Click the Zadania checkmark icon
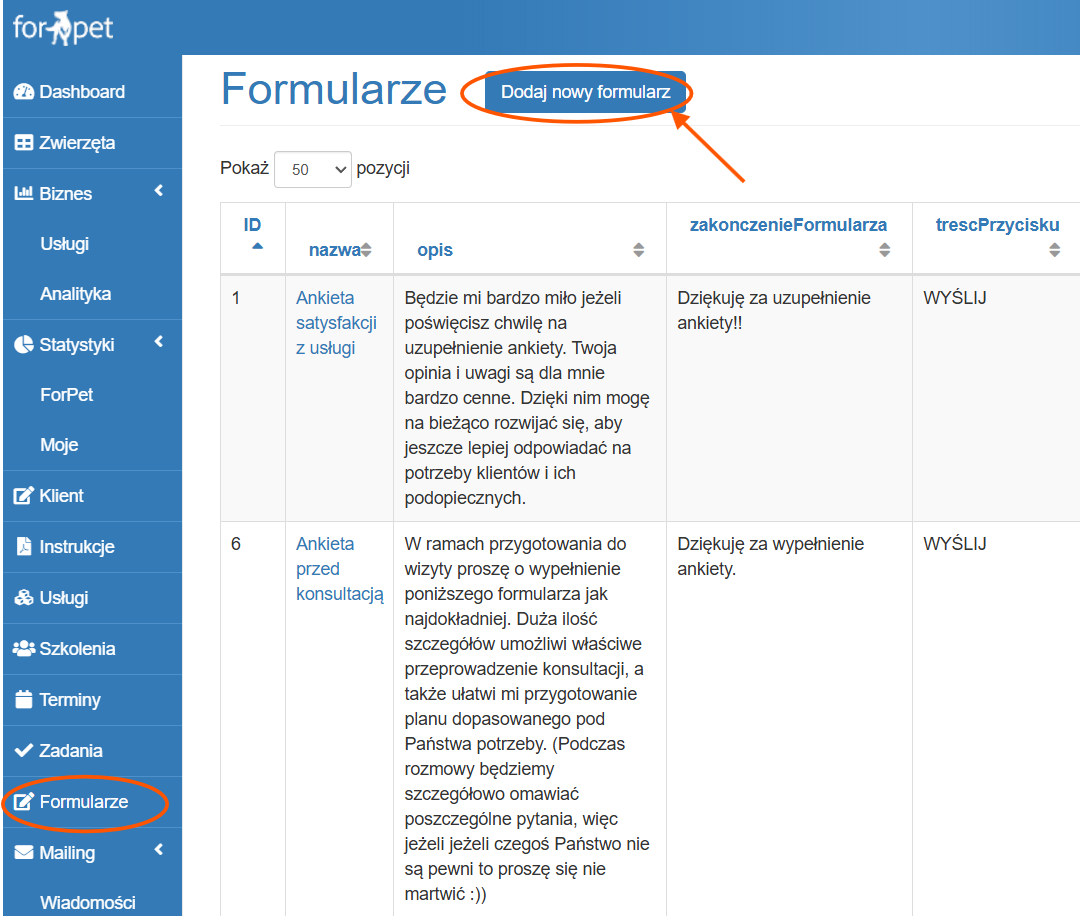The height and width of the screenshot is (916, 1080). (23, 750)
